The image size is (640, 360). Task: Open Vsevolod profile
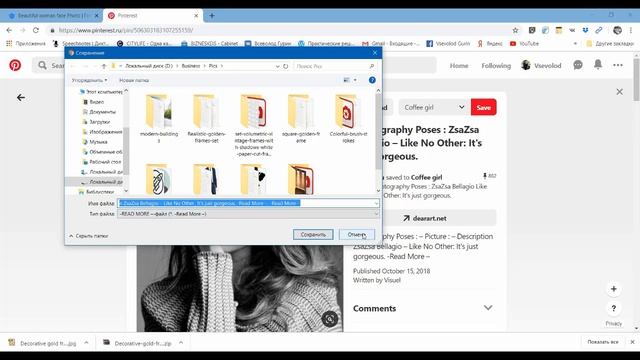541,65
